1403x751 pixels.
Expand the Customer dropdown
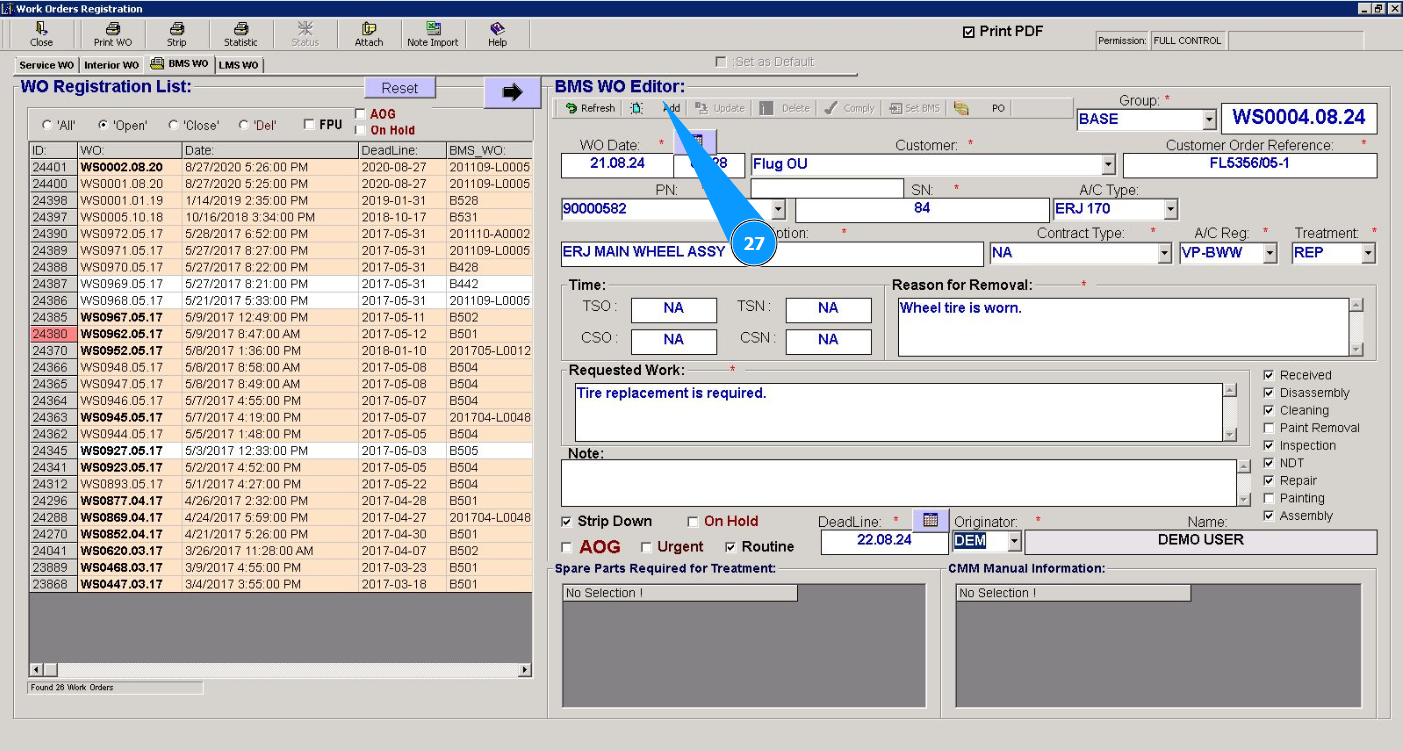click(x=1107, y=164)
